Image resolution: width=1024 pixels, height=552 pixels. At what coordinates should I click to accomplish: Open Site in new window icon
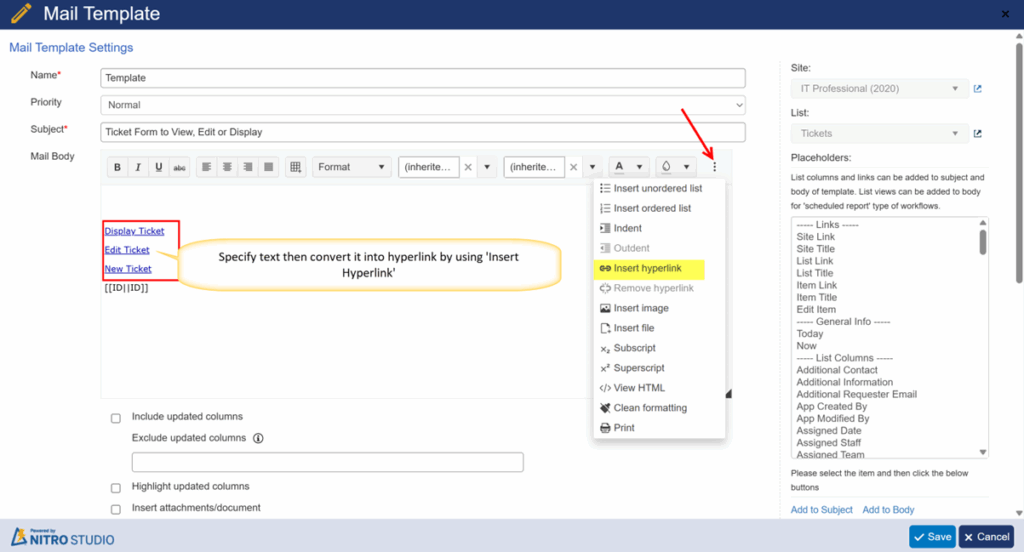[x=978, y=89]
